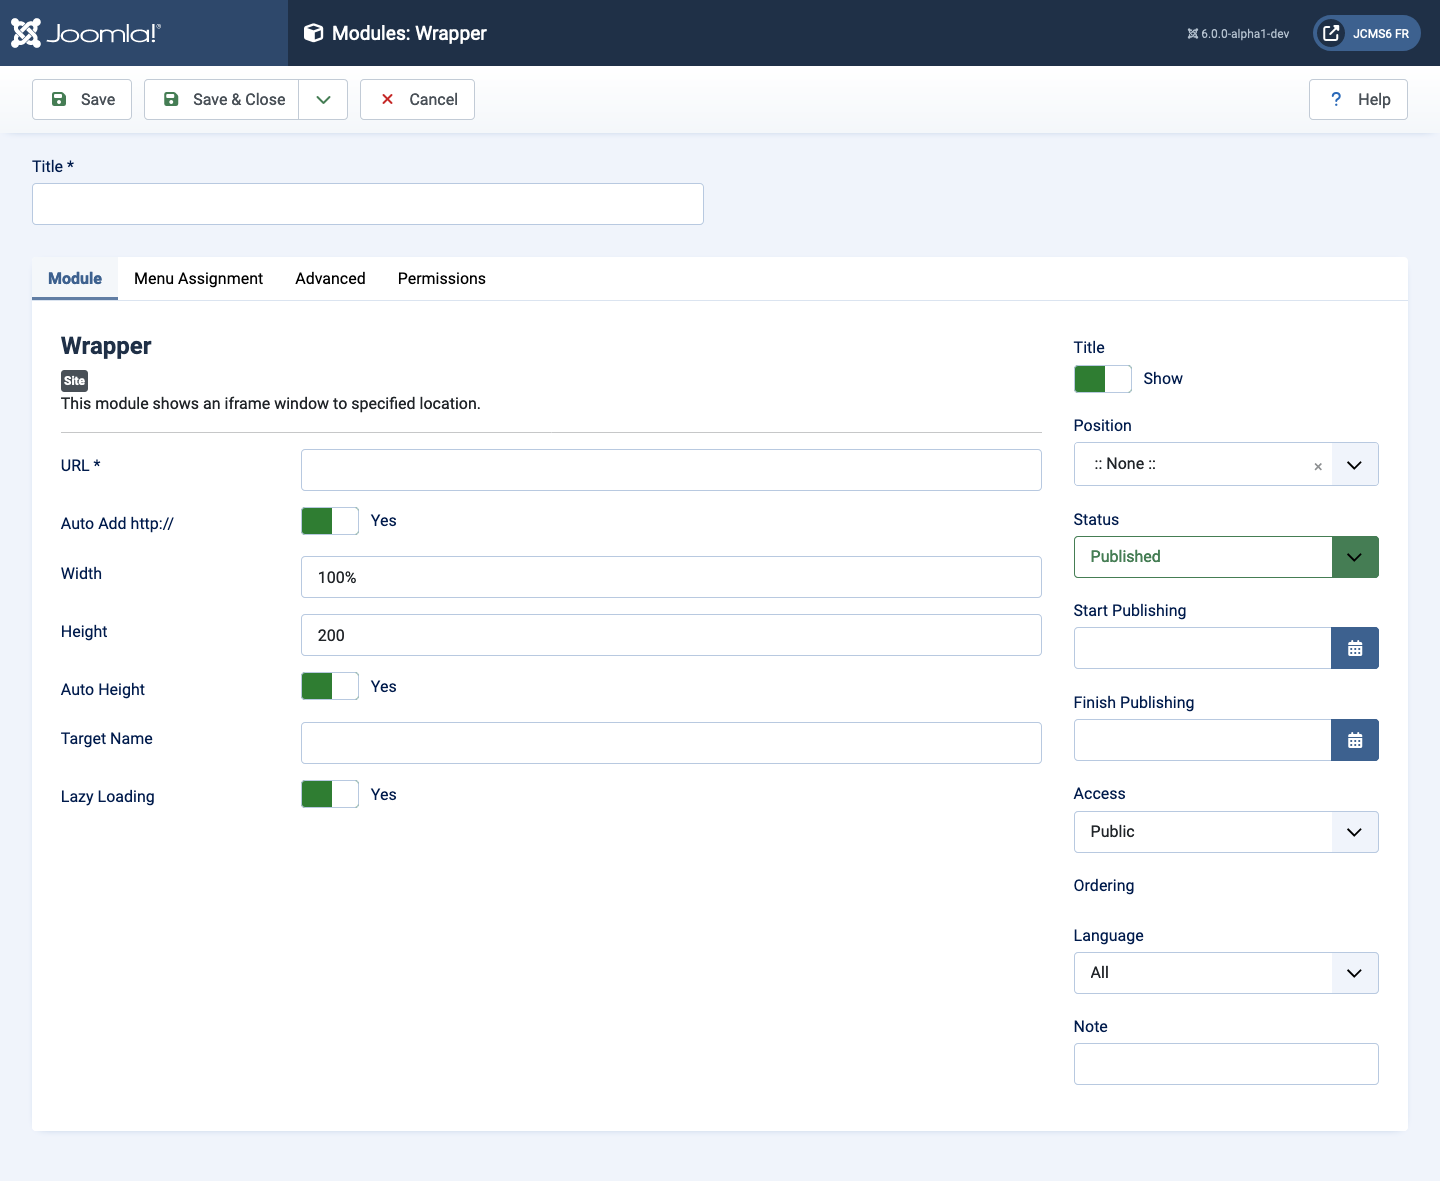Click the Site badge under Wrapper
The height and width of the screenshot is (1181, 1440).
click(74, 381)
